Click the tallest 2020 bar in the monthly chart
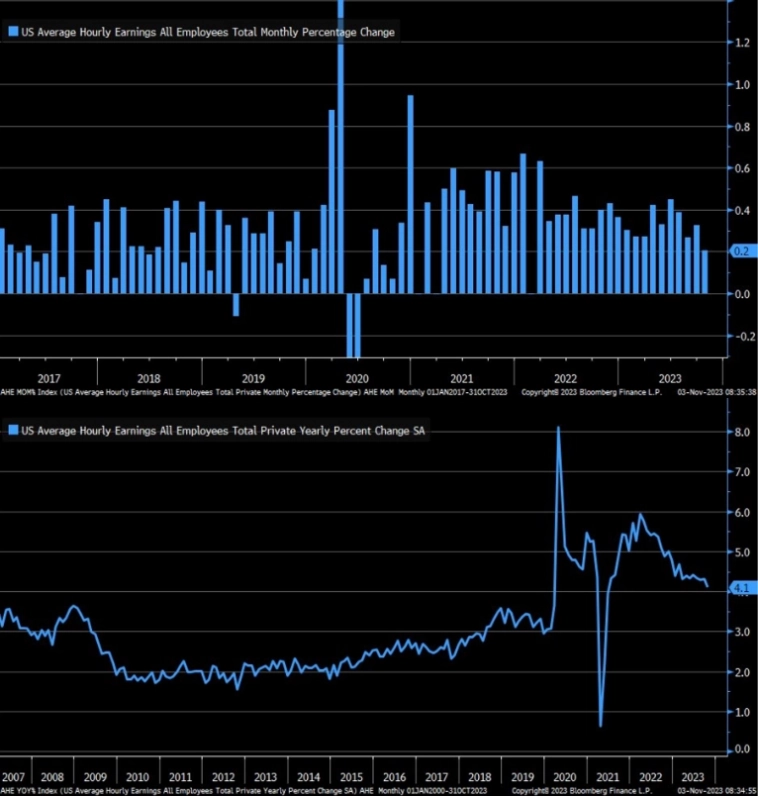Image resolution: width=758 pixels, height=796 pixels. [x=341, y=150]
